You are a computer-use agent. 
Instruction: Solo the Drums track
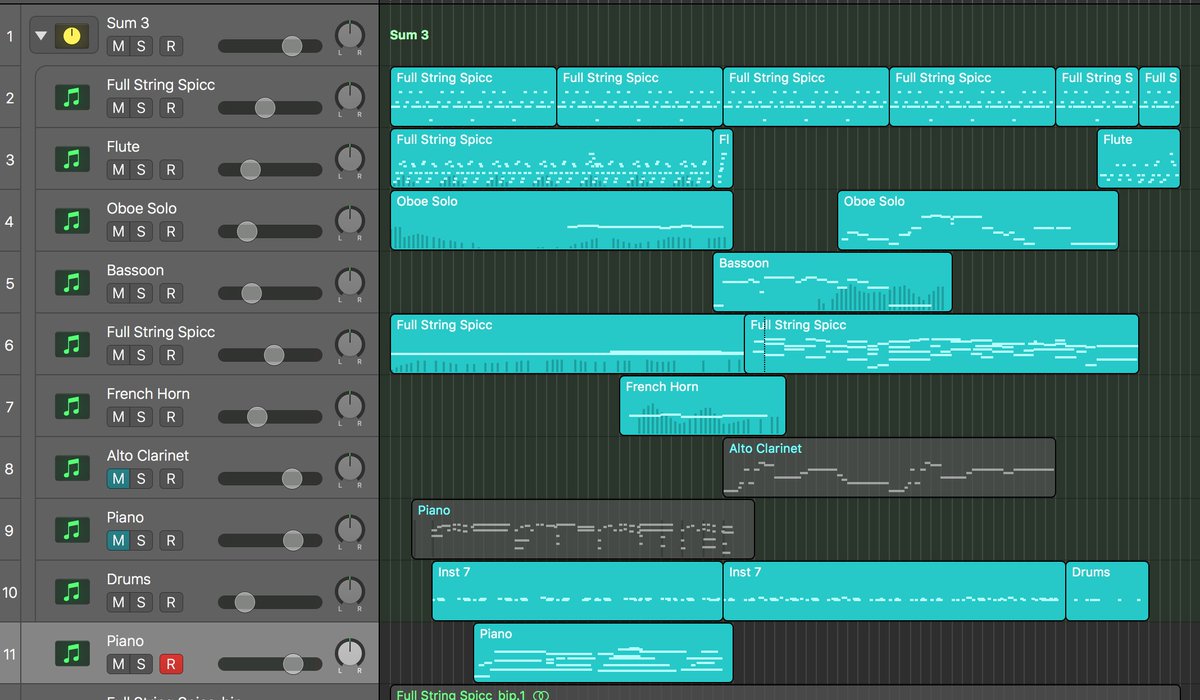point(141,603)
